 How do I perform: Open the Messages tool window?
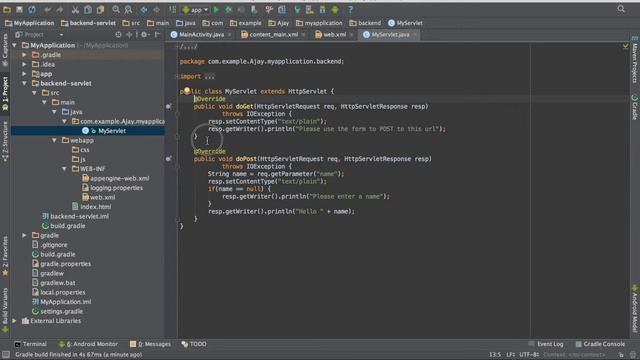pos(150,344)
